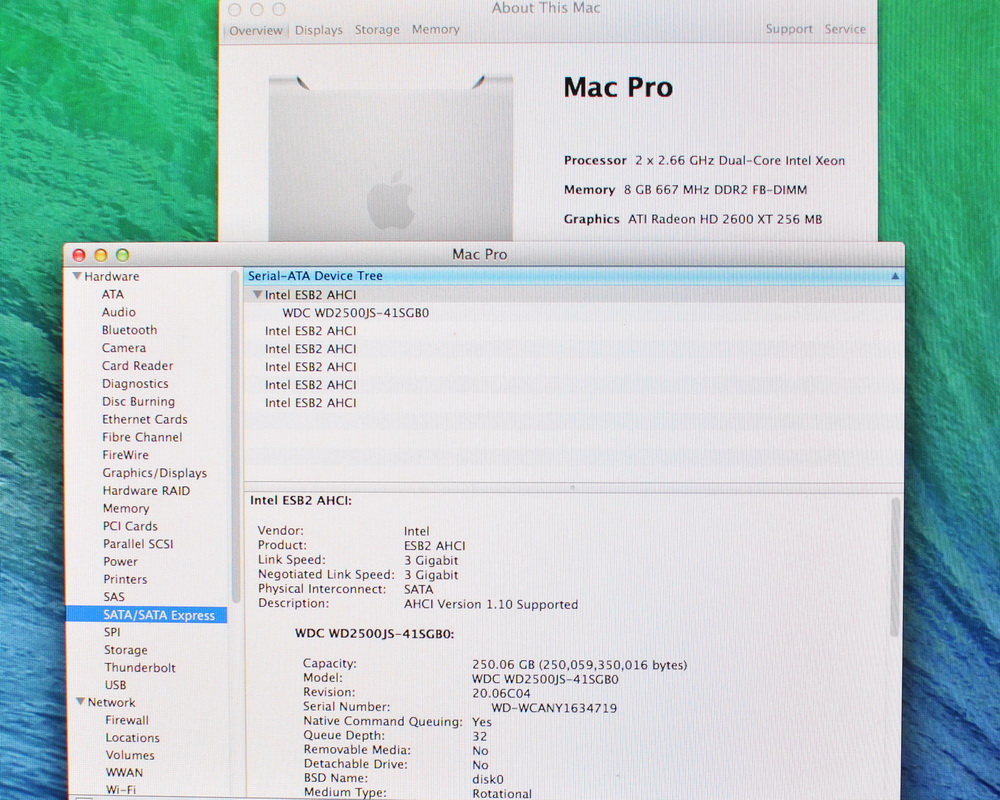
Task: Click the Service link in About This Mac
Action: 845,29
